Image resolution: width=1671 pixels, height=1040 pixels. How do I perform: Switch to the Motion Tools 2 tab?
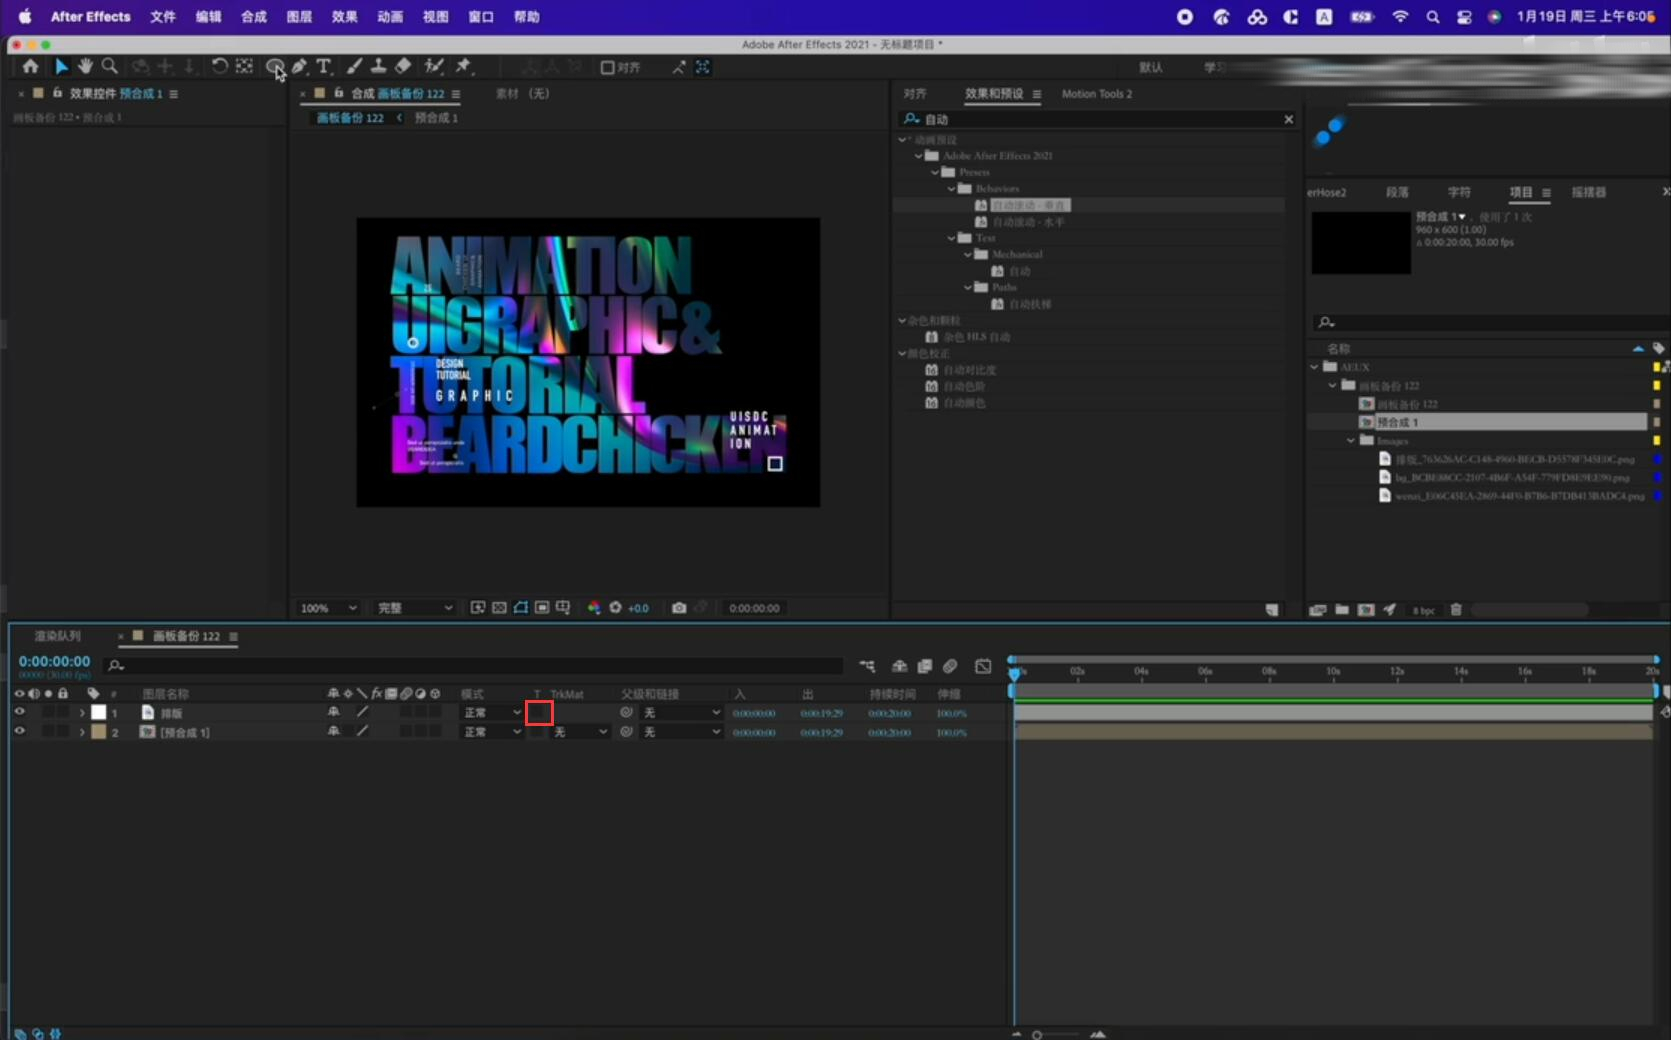(1097, 94)
